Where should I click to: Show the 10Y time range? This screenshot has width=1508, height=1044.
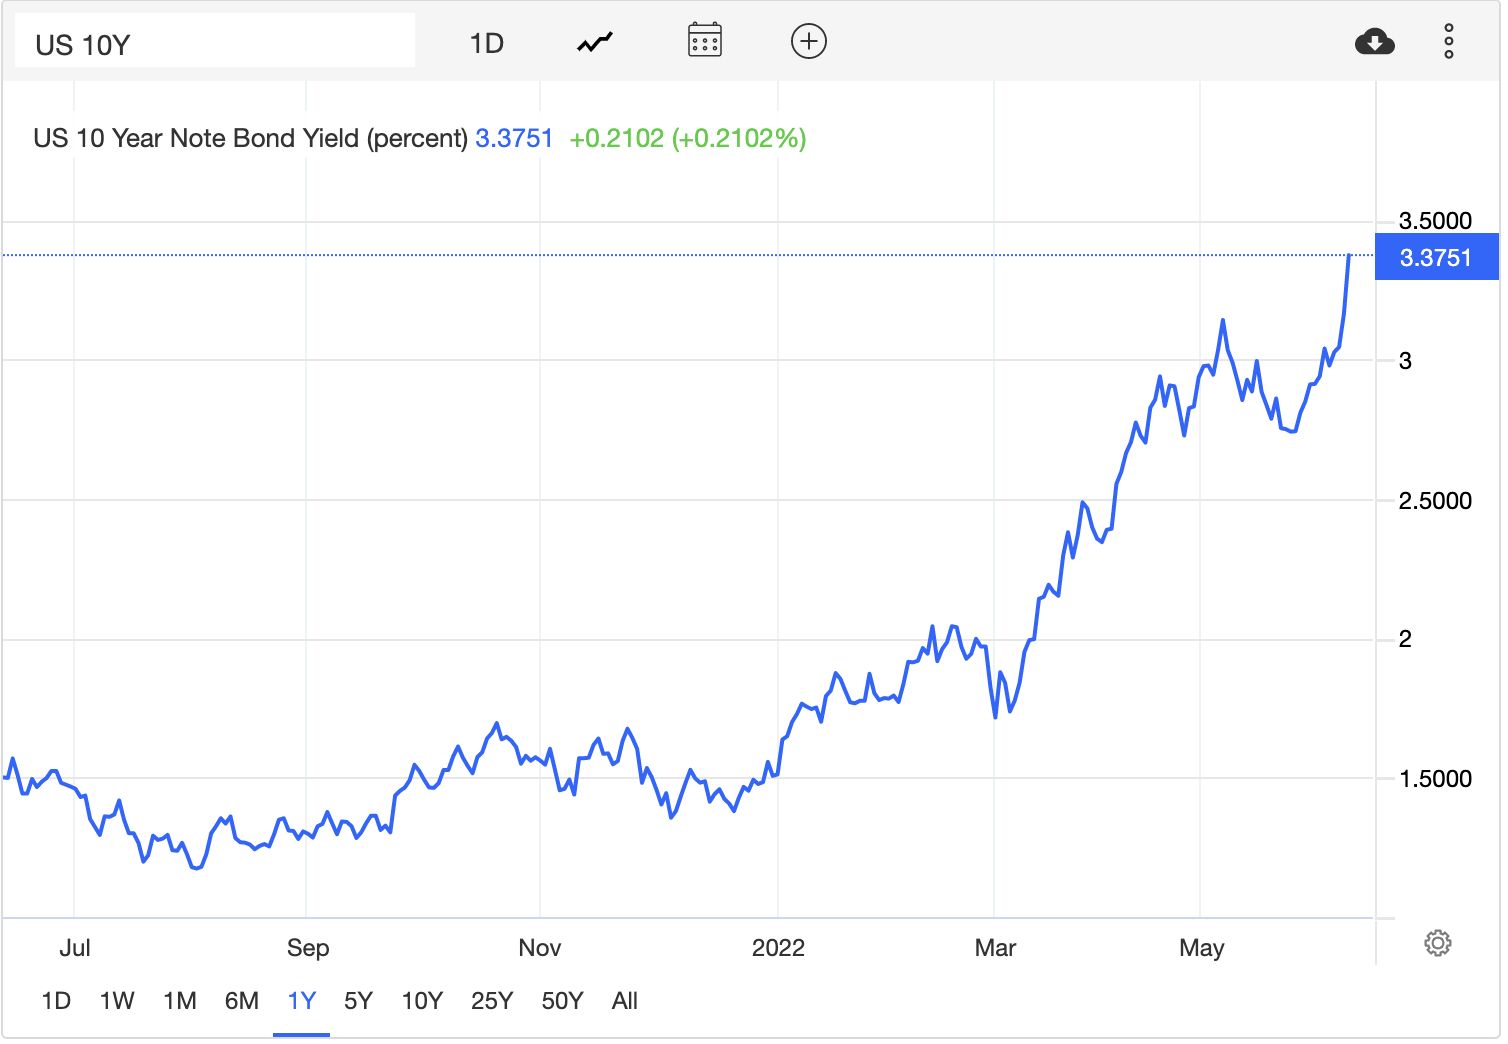422,1001
